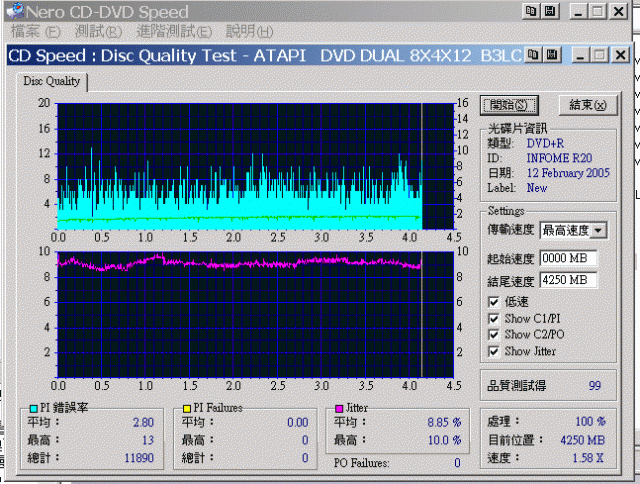Click the PI Failures average 0.00
This screenshot has height=484, width=640.
[x=298, y=422]
